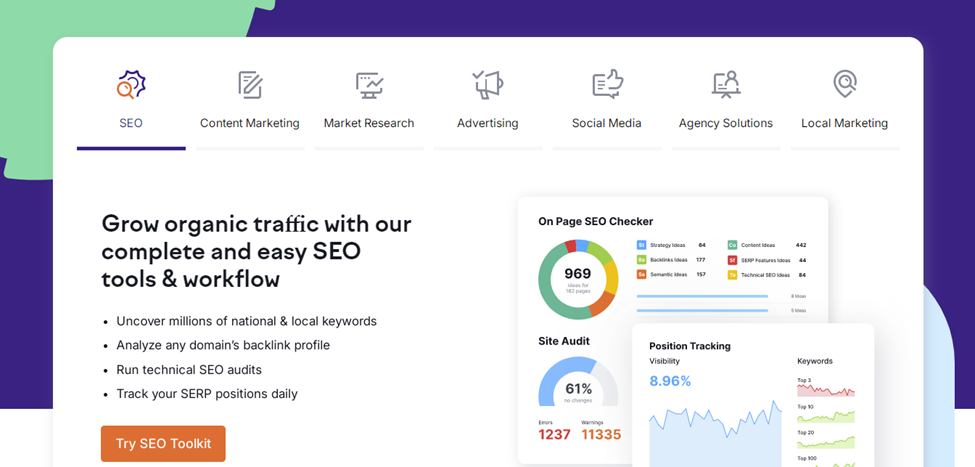The image size is (975, 467).
Task: Click the Agency Solutions presenter icon
Action: pyautogui.click(x=726, y=85)
